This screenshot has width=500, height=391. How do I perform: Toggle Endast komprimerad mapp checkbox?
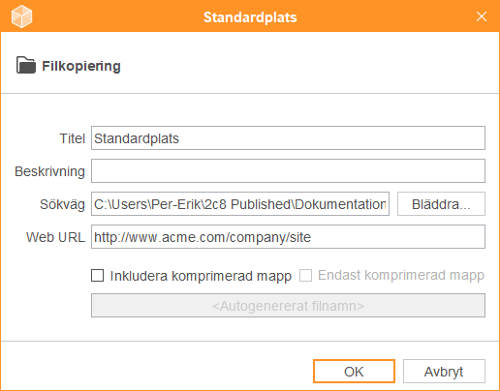coord(305,276)
